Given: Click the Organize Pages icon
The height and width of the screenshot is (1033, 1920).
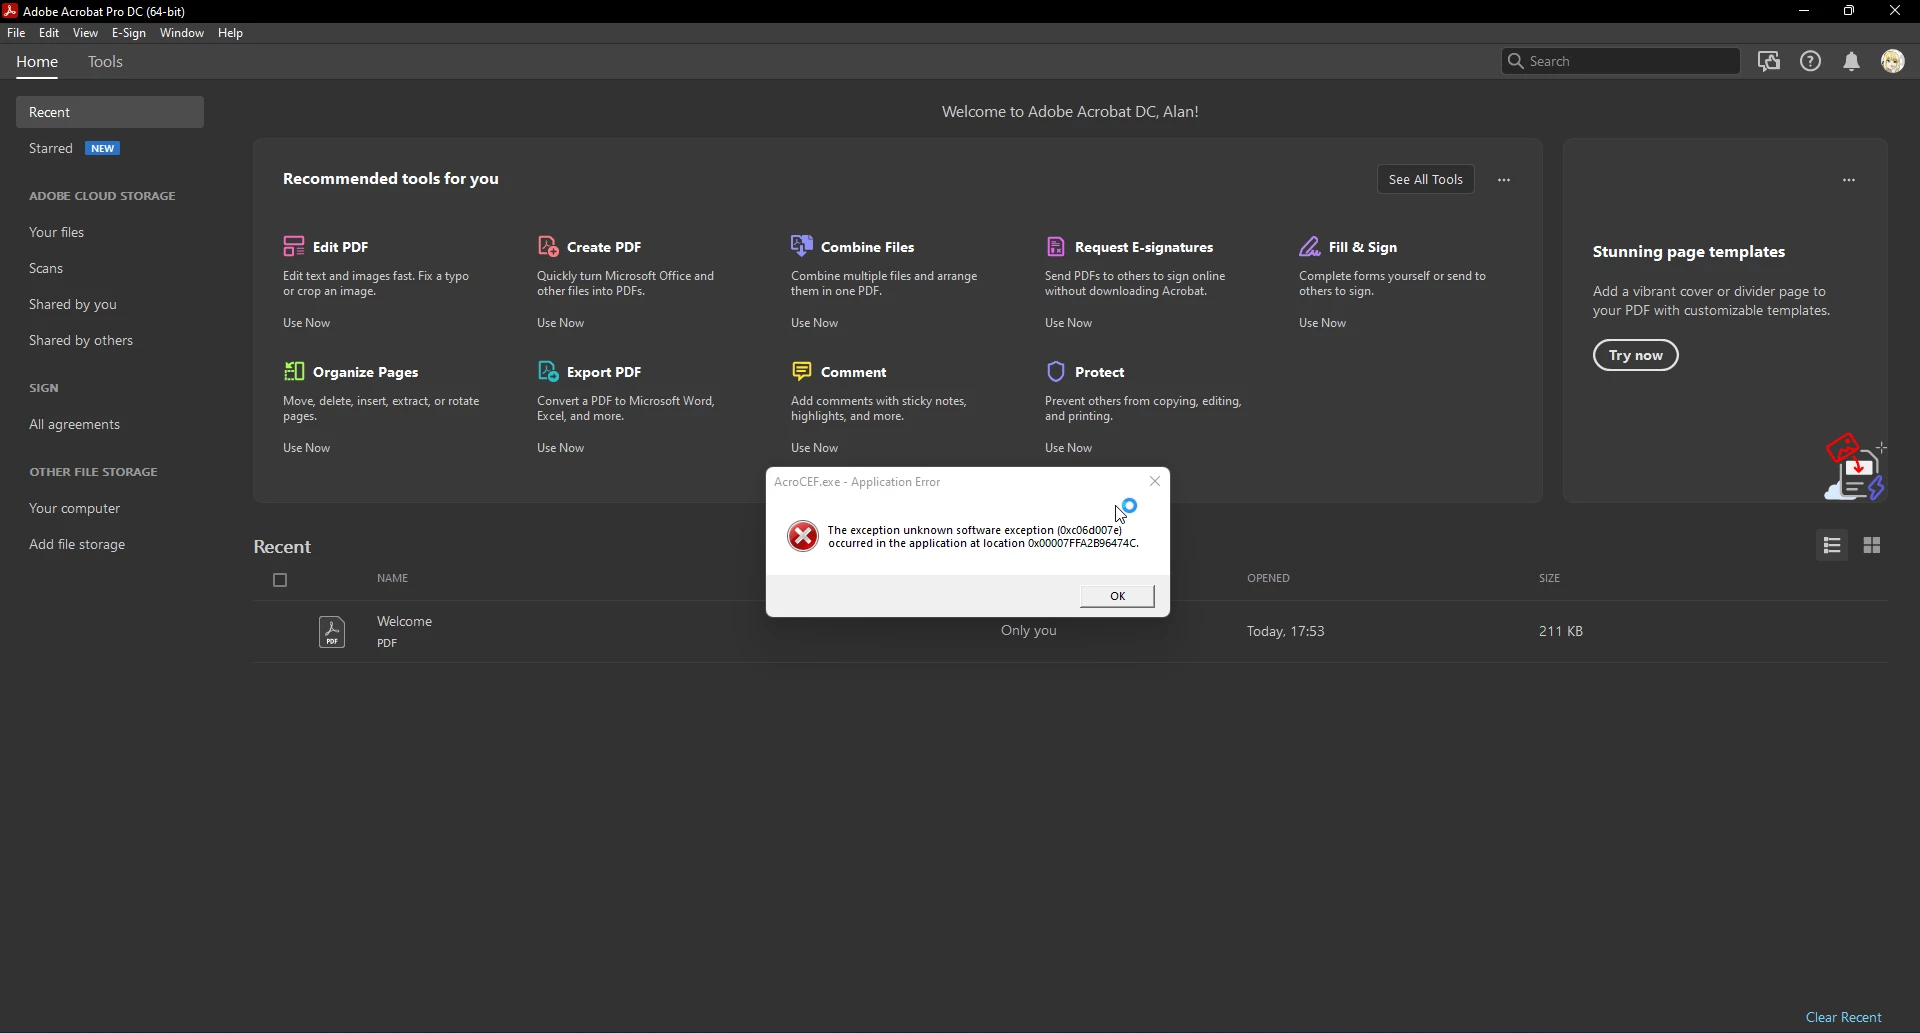Looking at the screenshot, I should [x=294, y=371].
